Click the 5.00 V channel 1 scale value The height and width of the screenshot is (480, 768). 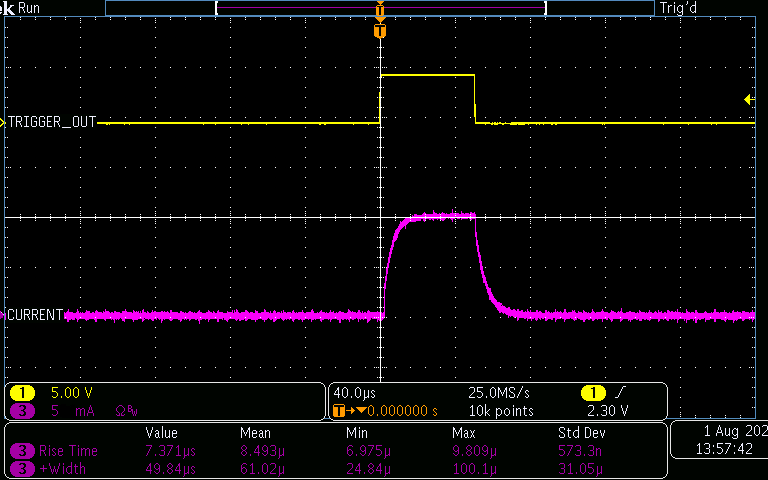point(72,393)
